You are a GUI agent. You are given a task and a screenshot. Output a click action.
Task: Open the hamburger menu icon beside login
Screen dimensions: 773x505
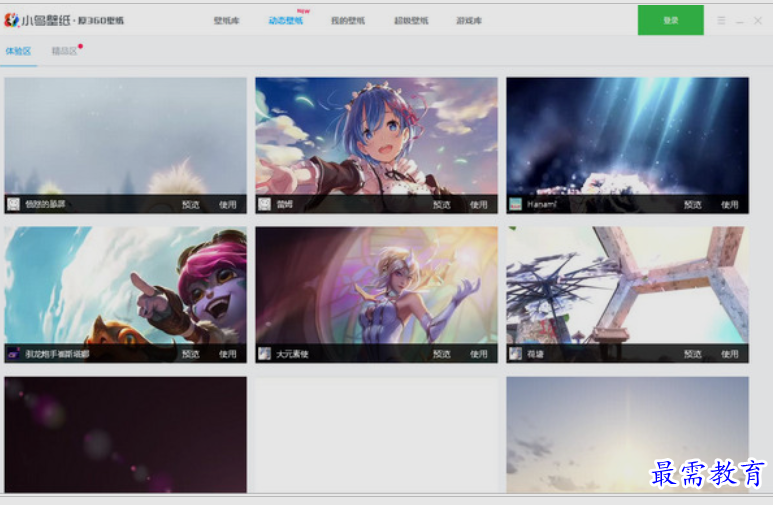[x=721, y=20]
